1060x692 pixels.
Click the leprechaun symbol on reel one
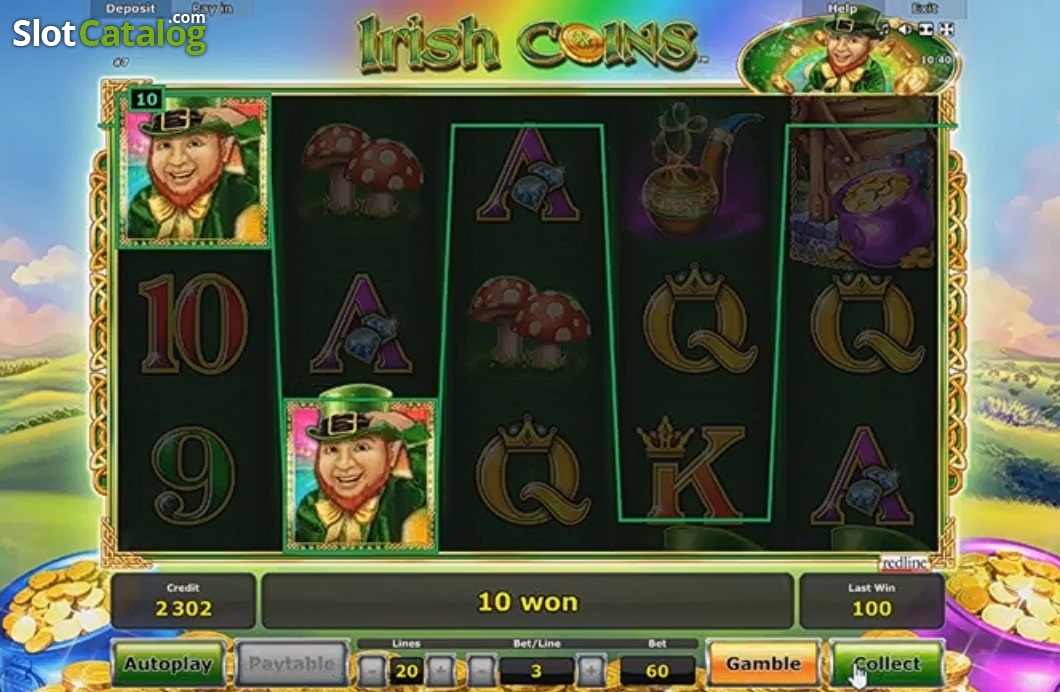pyautogui.click(x=194, y=170)
